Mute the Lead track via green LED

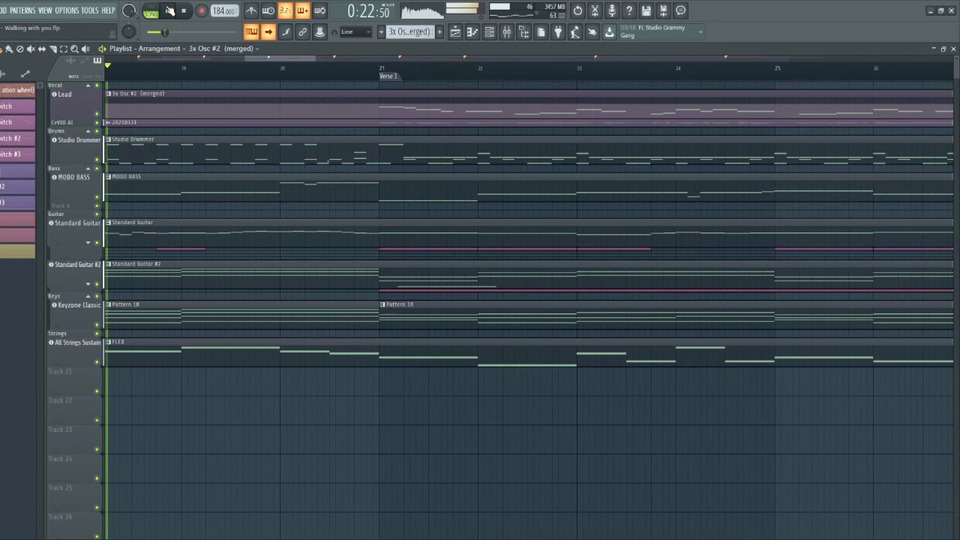click(97, 114)
